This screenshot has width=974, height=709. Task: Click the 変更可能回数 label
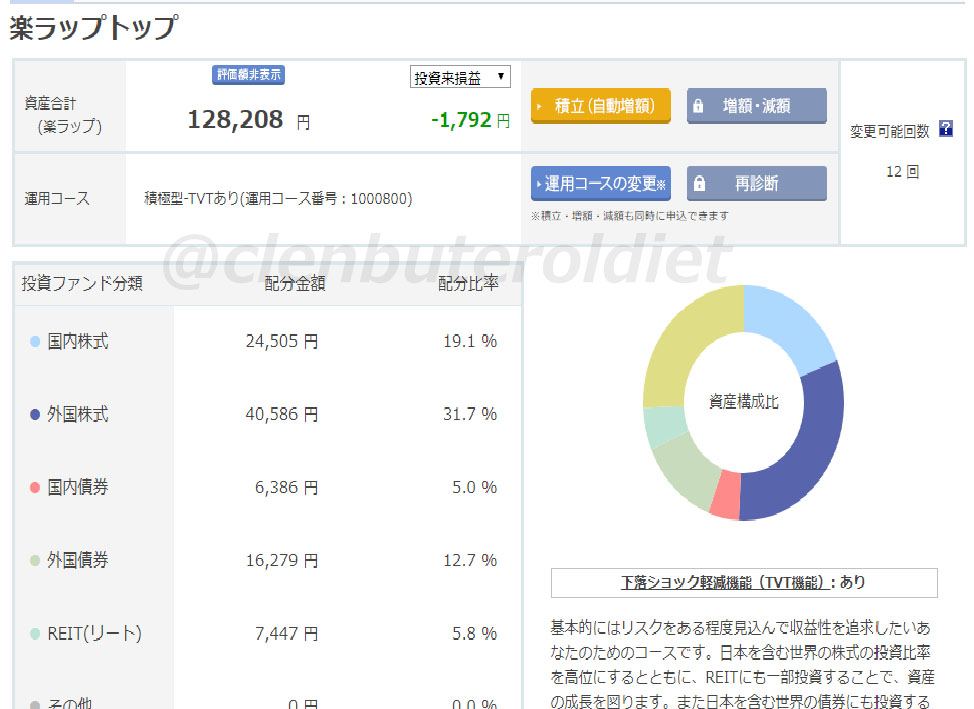[x=890, y=132]
